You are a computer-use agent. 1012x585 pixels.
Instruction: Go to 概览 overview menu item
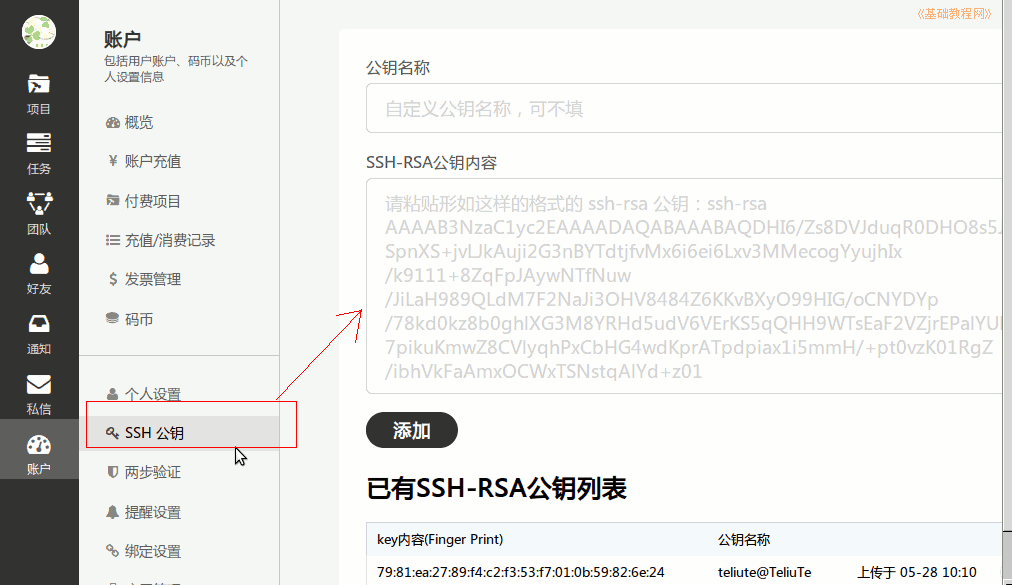coord(139,122)
